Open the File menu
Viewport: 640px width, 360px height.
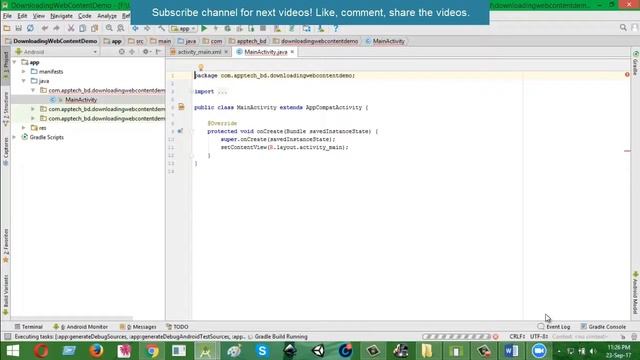pyautogui.click(x=7, y=16)
